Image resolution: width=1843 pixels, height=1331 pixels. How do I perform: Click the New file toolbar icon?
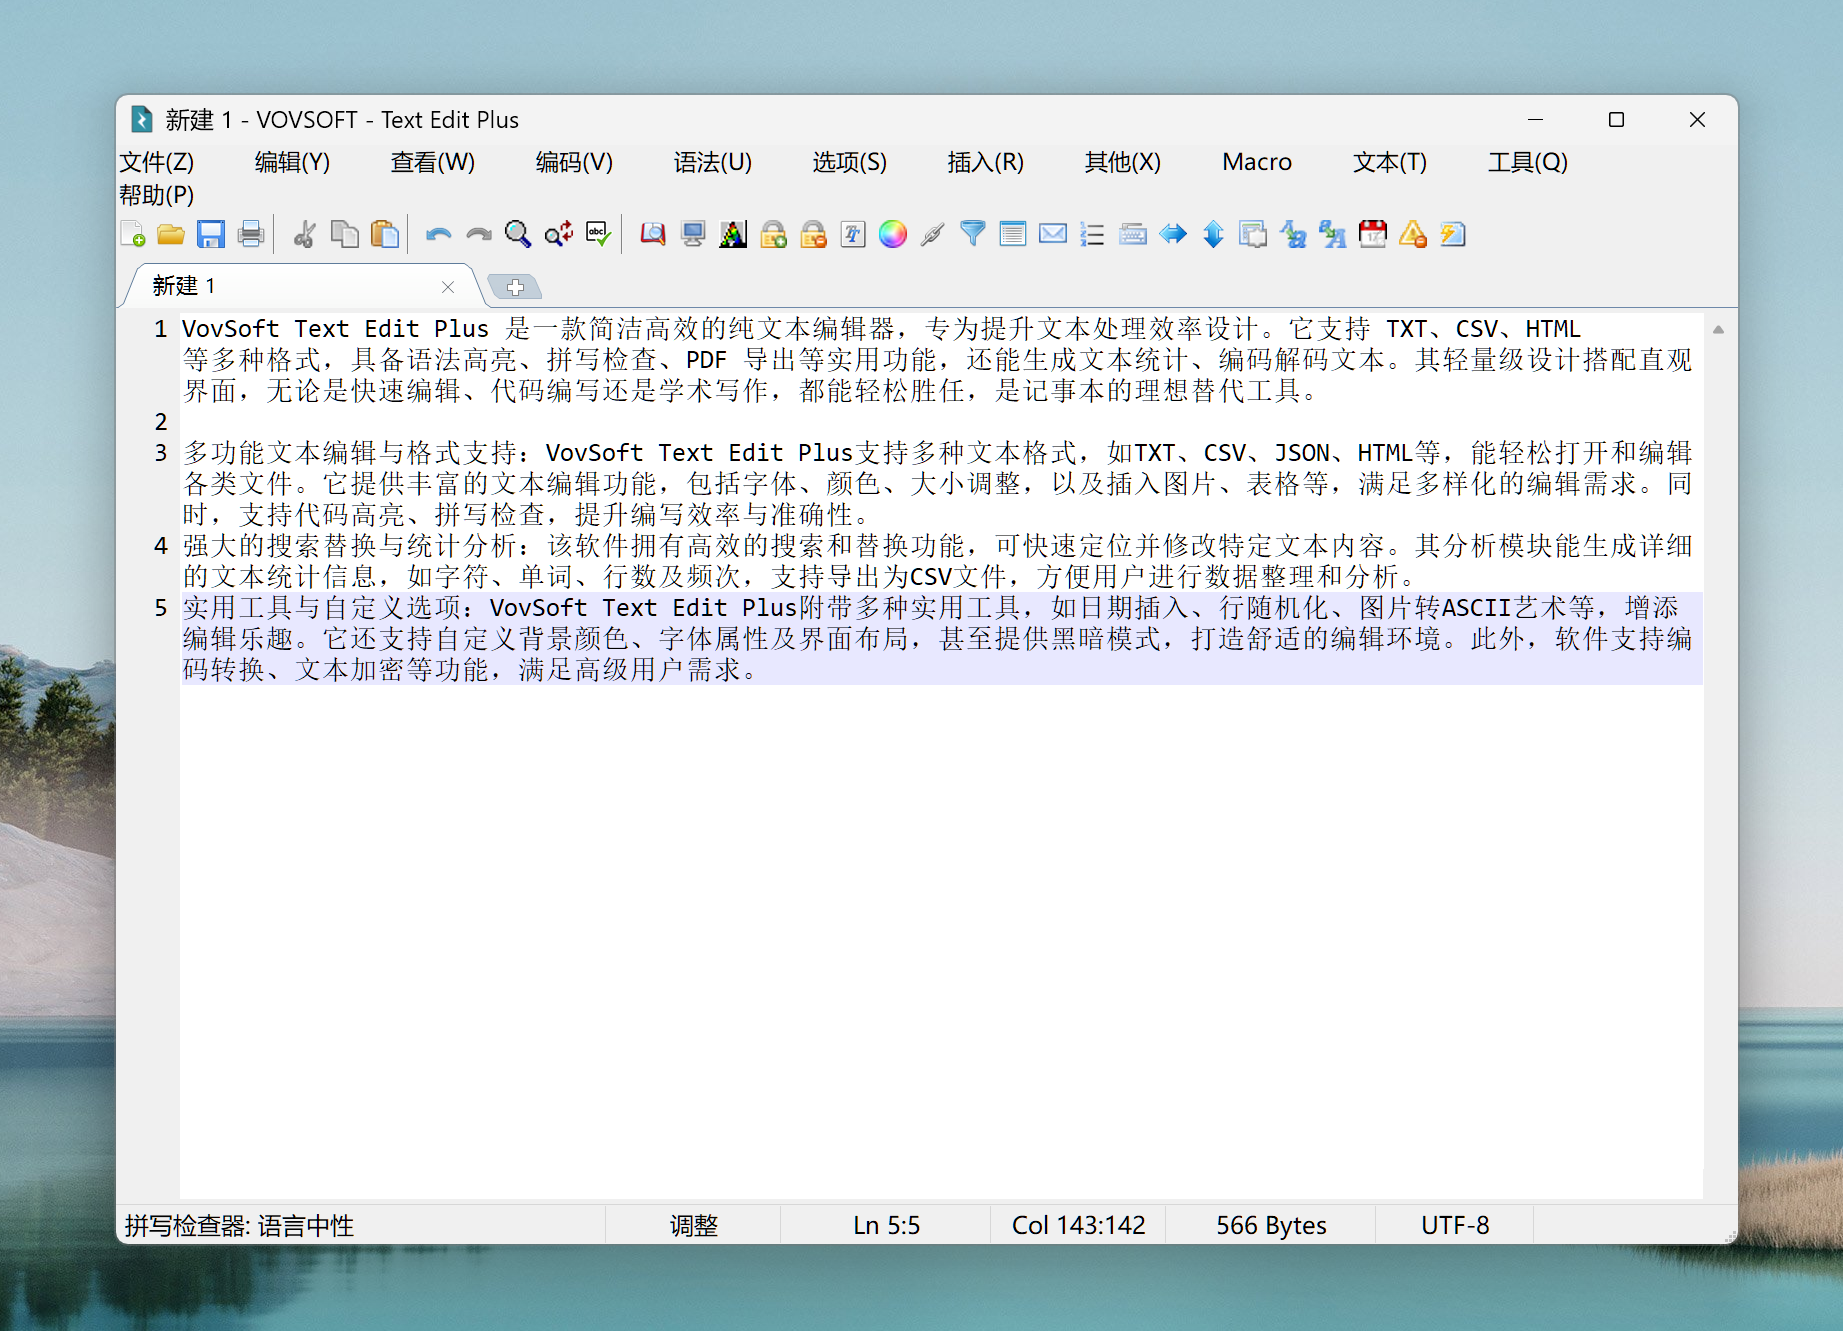pos(133,235)
